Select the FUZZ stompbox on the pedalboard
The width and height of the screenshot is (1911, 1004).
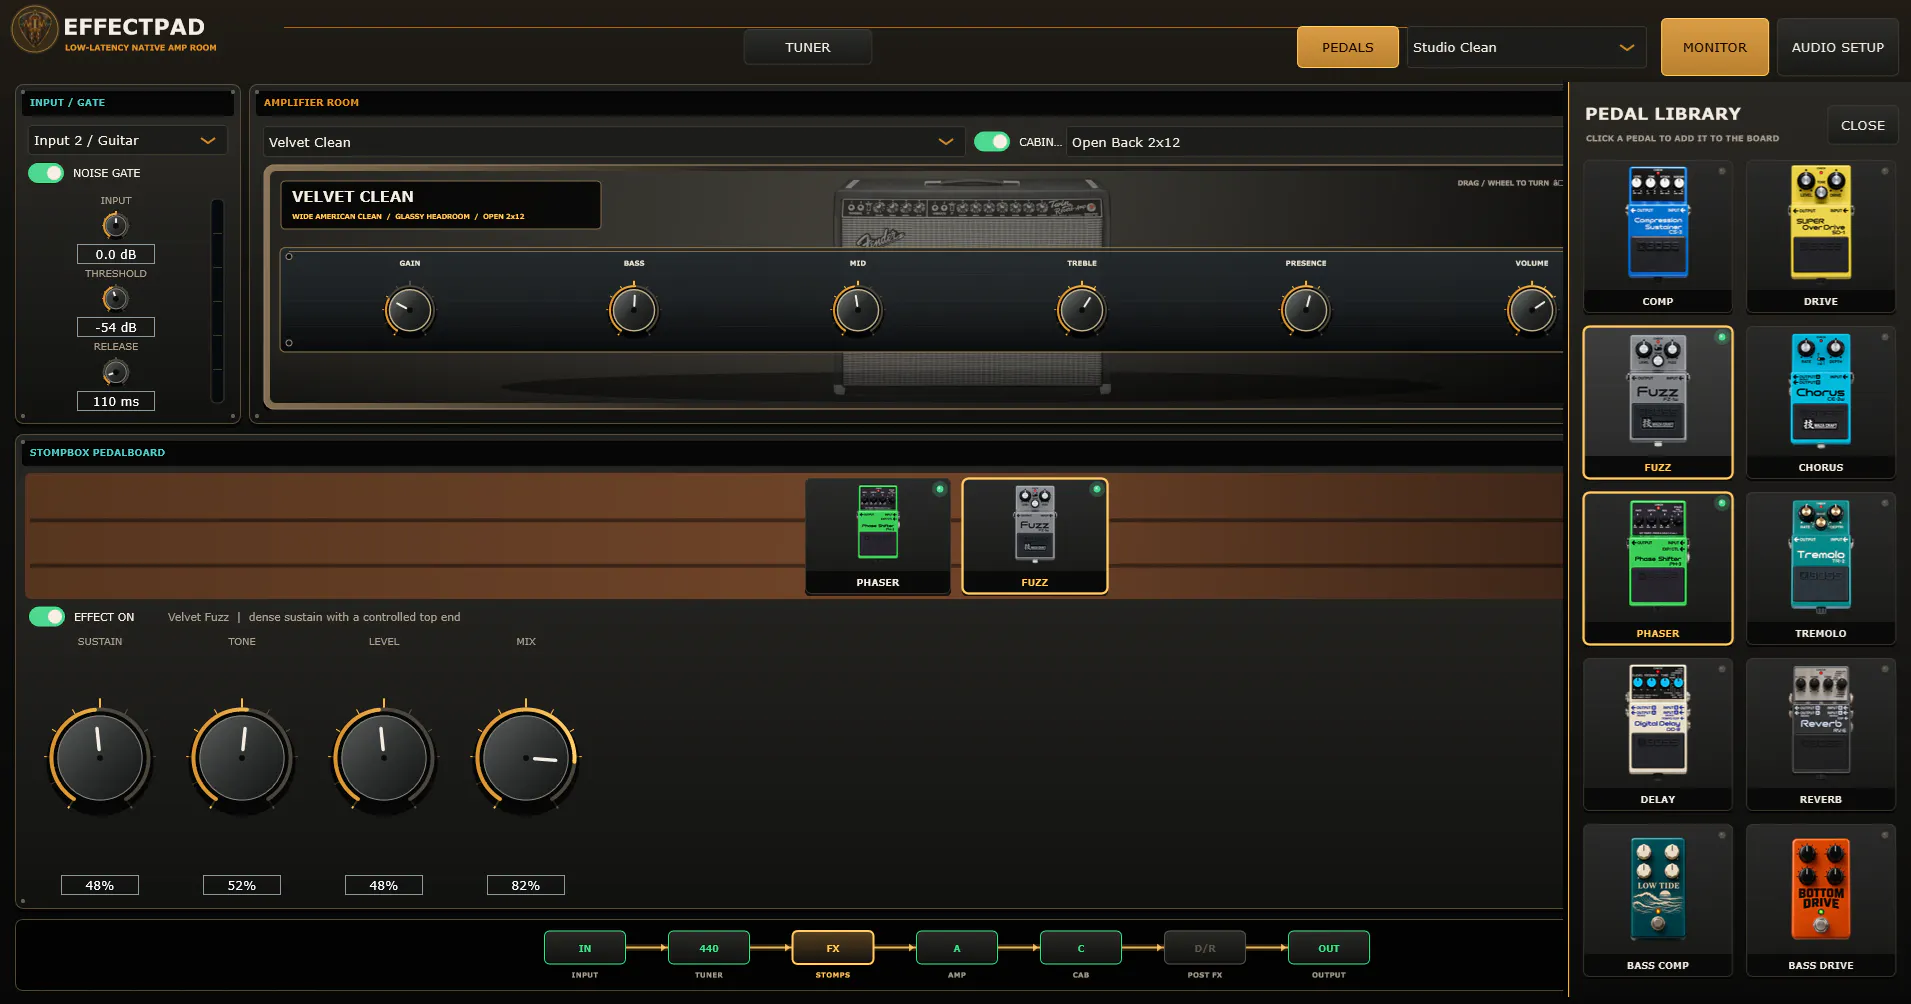pyautogui.click(x=1034, y=536)
